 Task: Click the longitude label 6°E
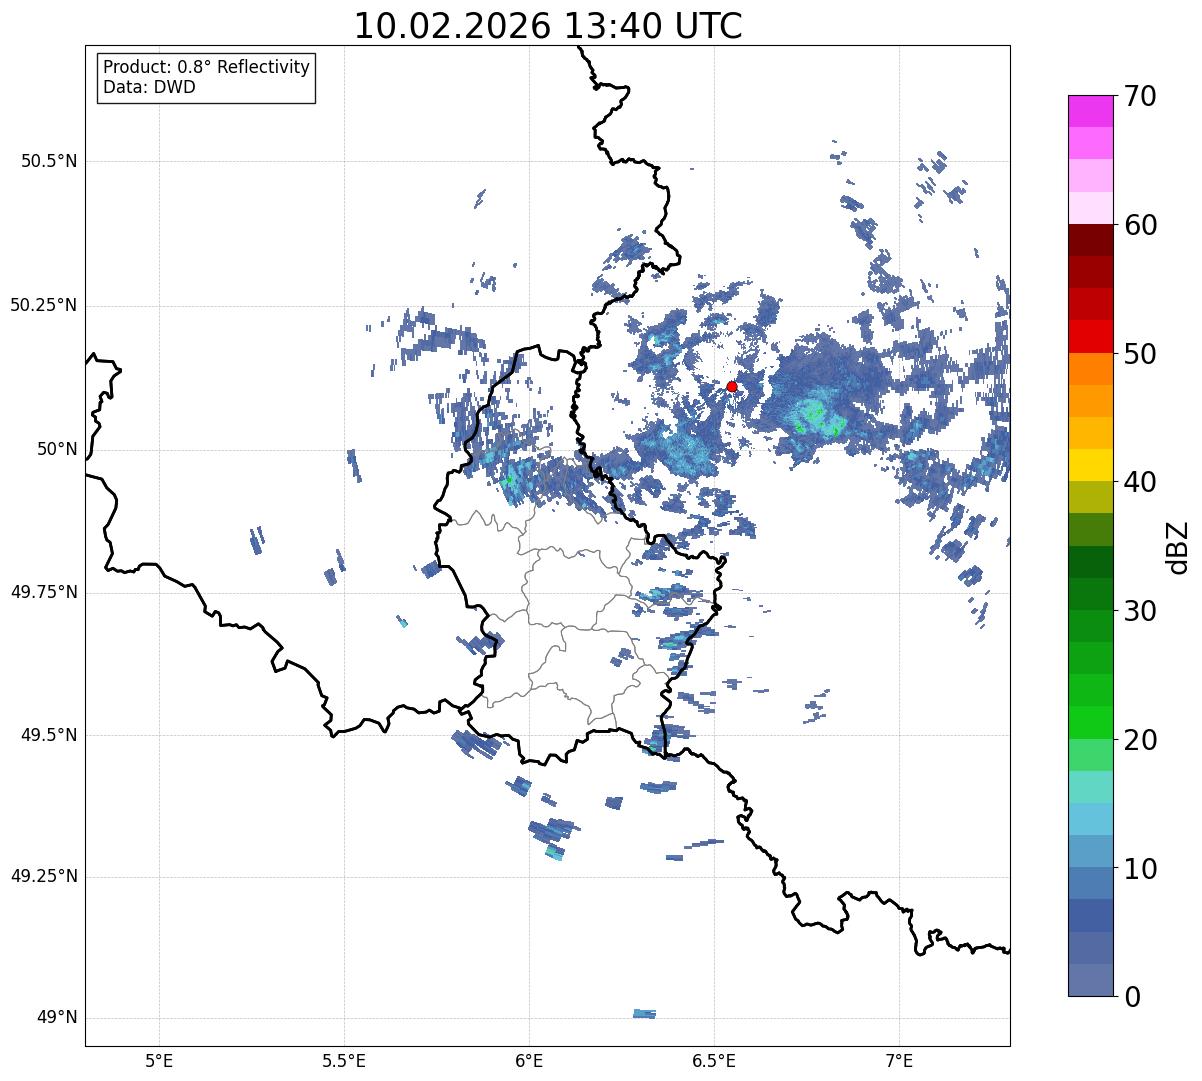point(529,1061)
